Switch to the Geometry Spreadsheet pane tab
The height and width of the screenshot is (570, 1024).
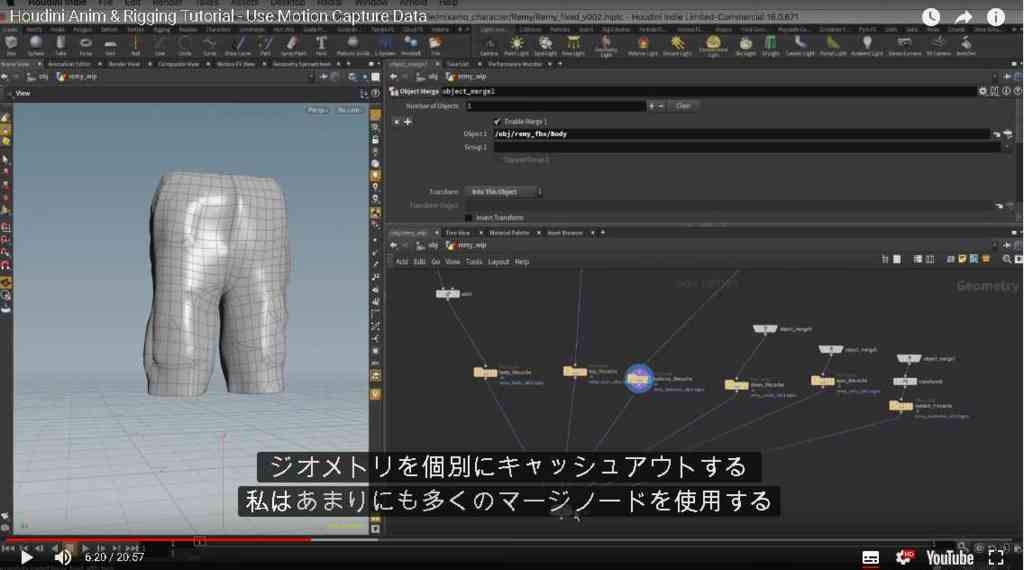tap(302, 64)
